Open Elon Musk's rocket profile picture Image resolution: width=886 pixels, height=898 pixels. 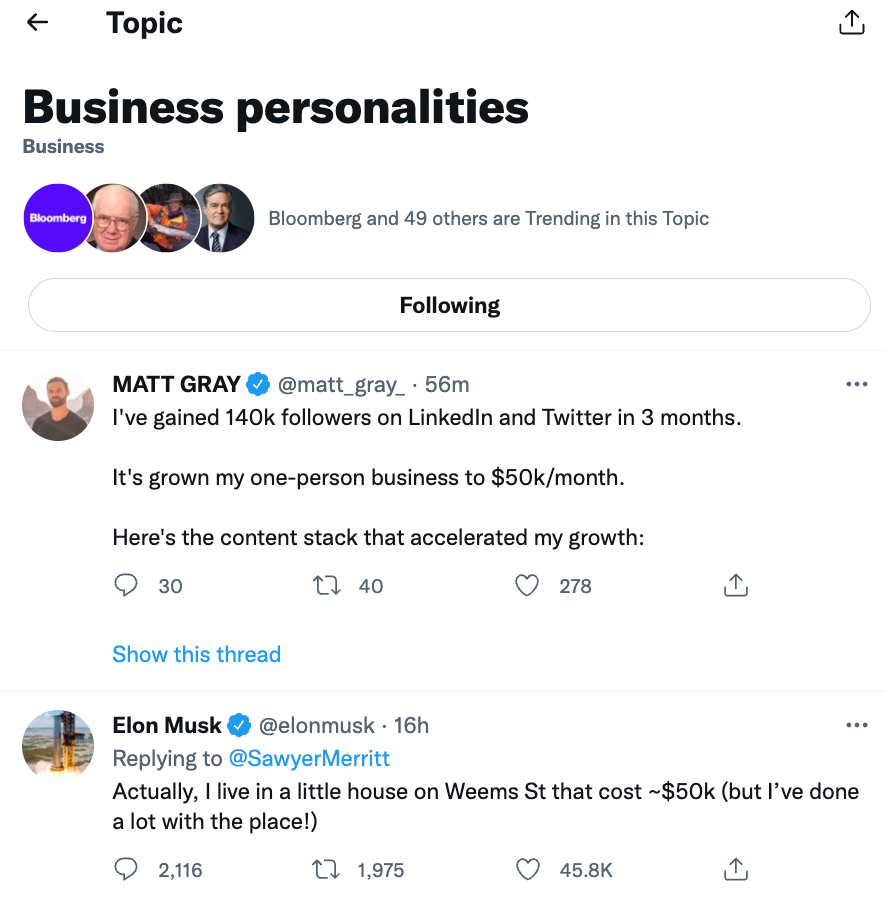(x=58, y=745)
